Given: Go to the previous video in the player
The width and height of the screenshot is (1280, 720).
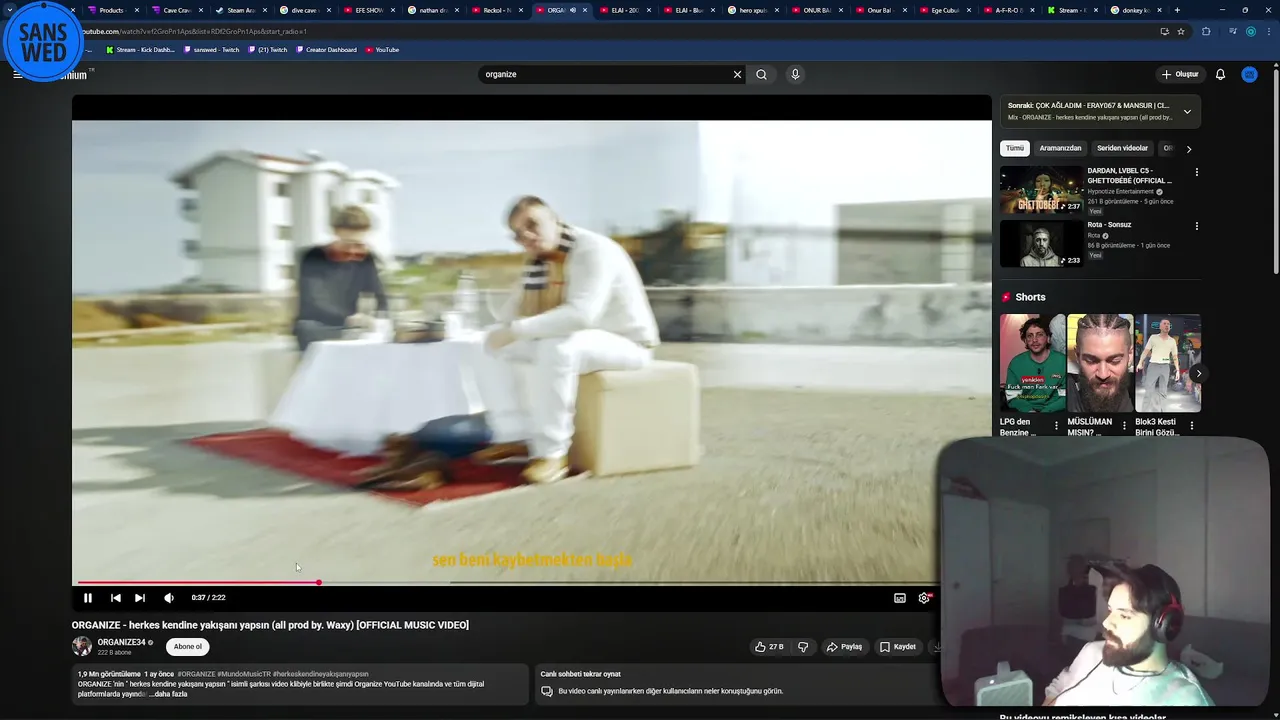Looking at the screenshot, I should [x=116, y=598].
